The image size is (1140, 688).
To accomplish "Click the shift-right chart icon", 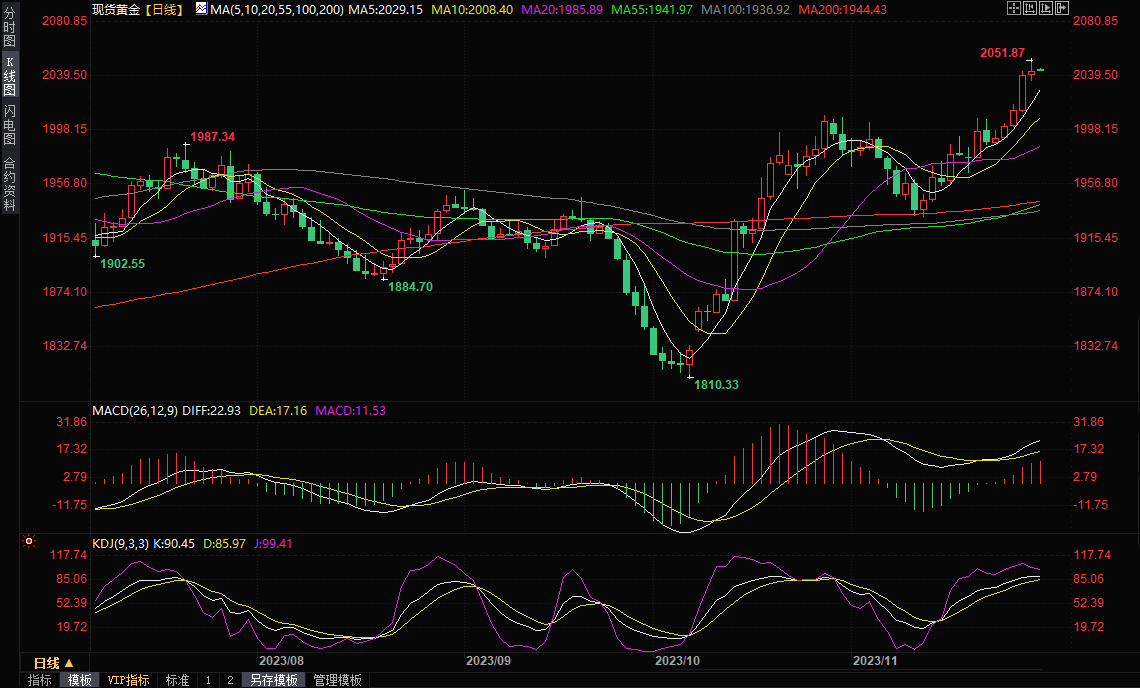I will pyautogui.click(x=1063, y=8).
